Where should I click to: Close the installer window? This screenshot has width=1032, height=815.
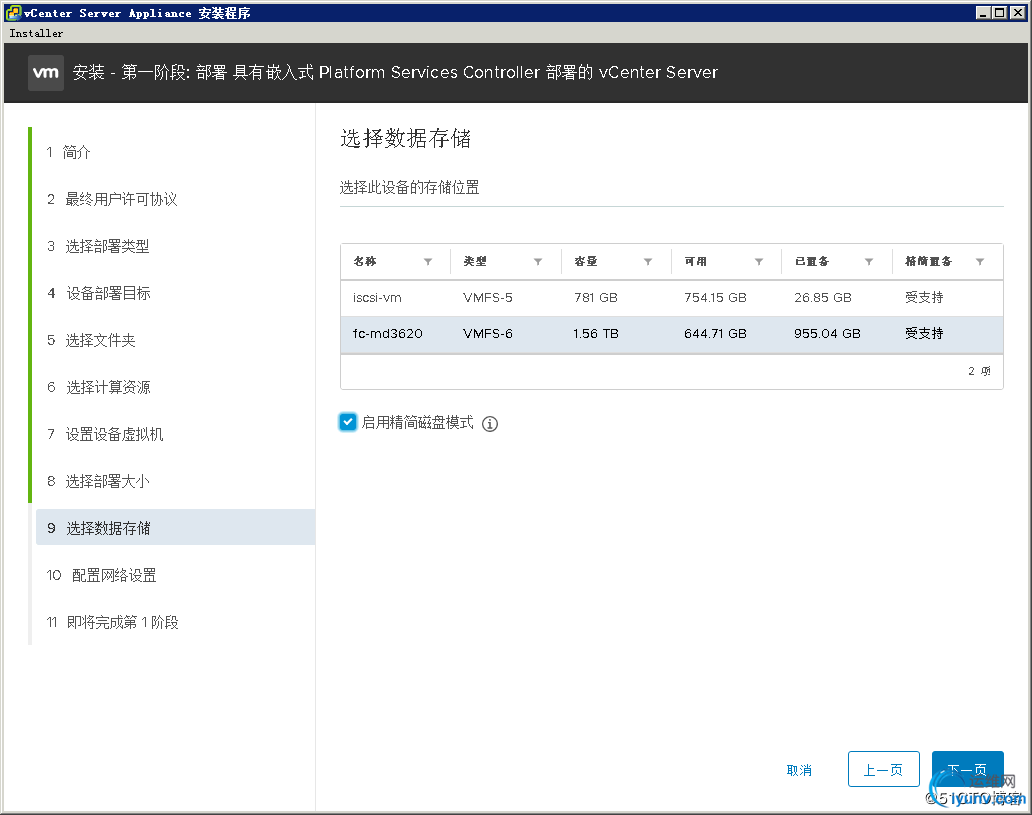(x=1017, y=13)
